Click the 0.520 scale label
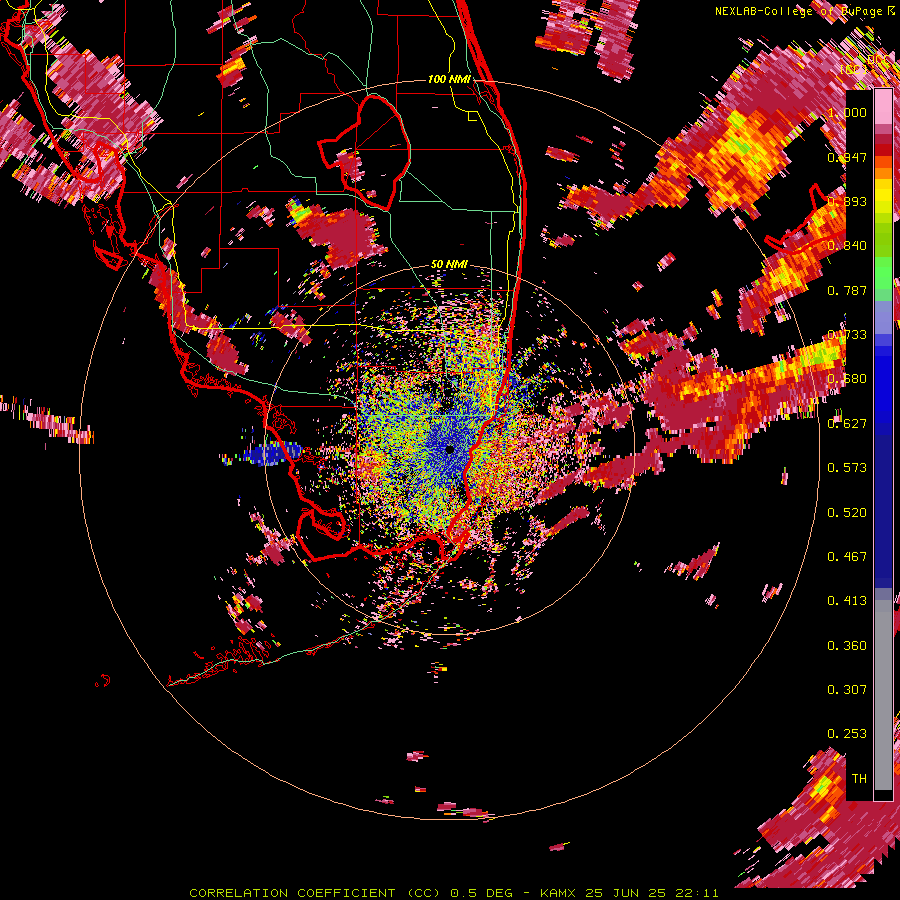The width and height of the screenshot is (900, 900). (847, 512)
